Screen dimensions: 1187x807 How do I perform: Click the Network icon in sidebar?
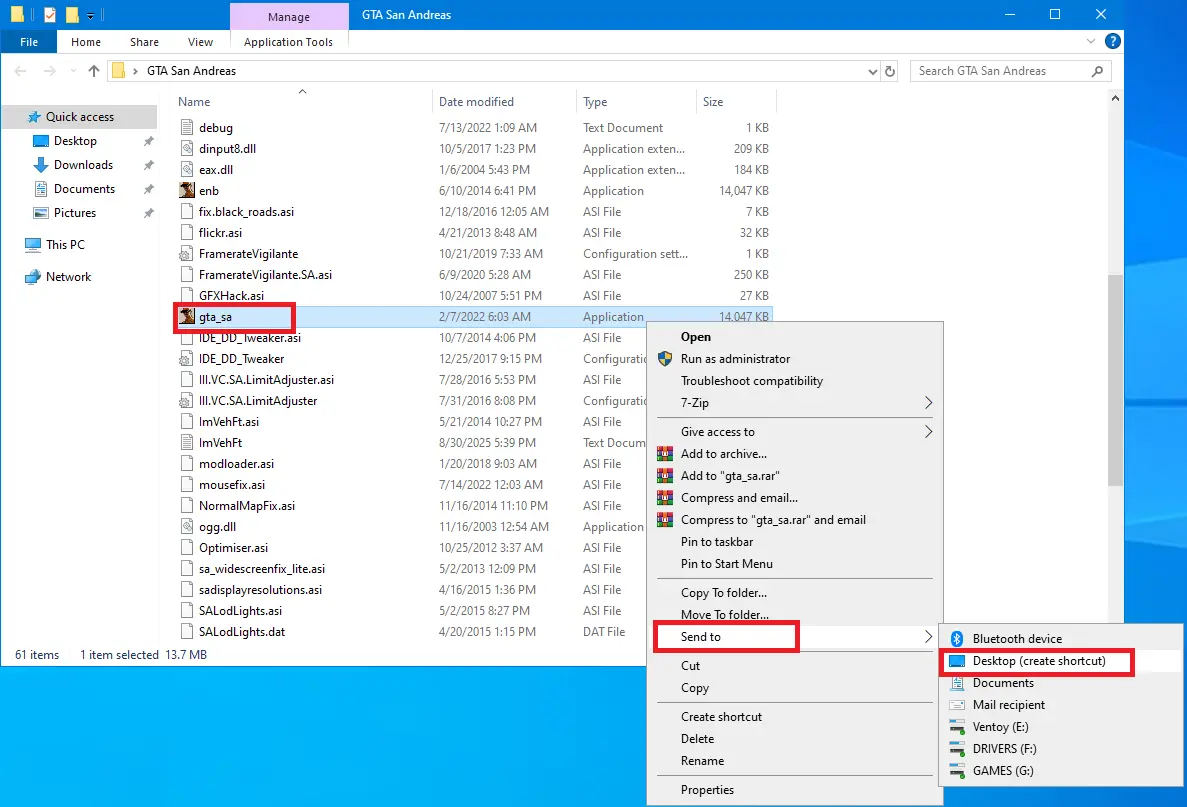[33, 277]
